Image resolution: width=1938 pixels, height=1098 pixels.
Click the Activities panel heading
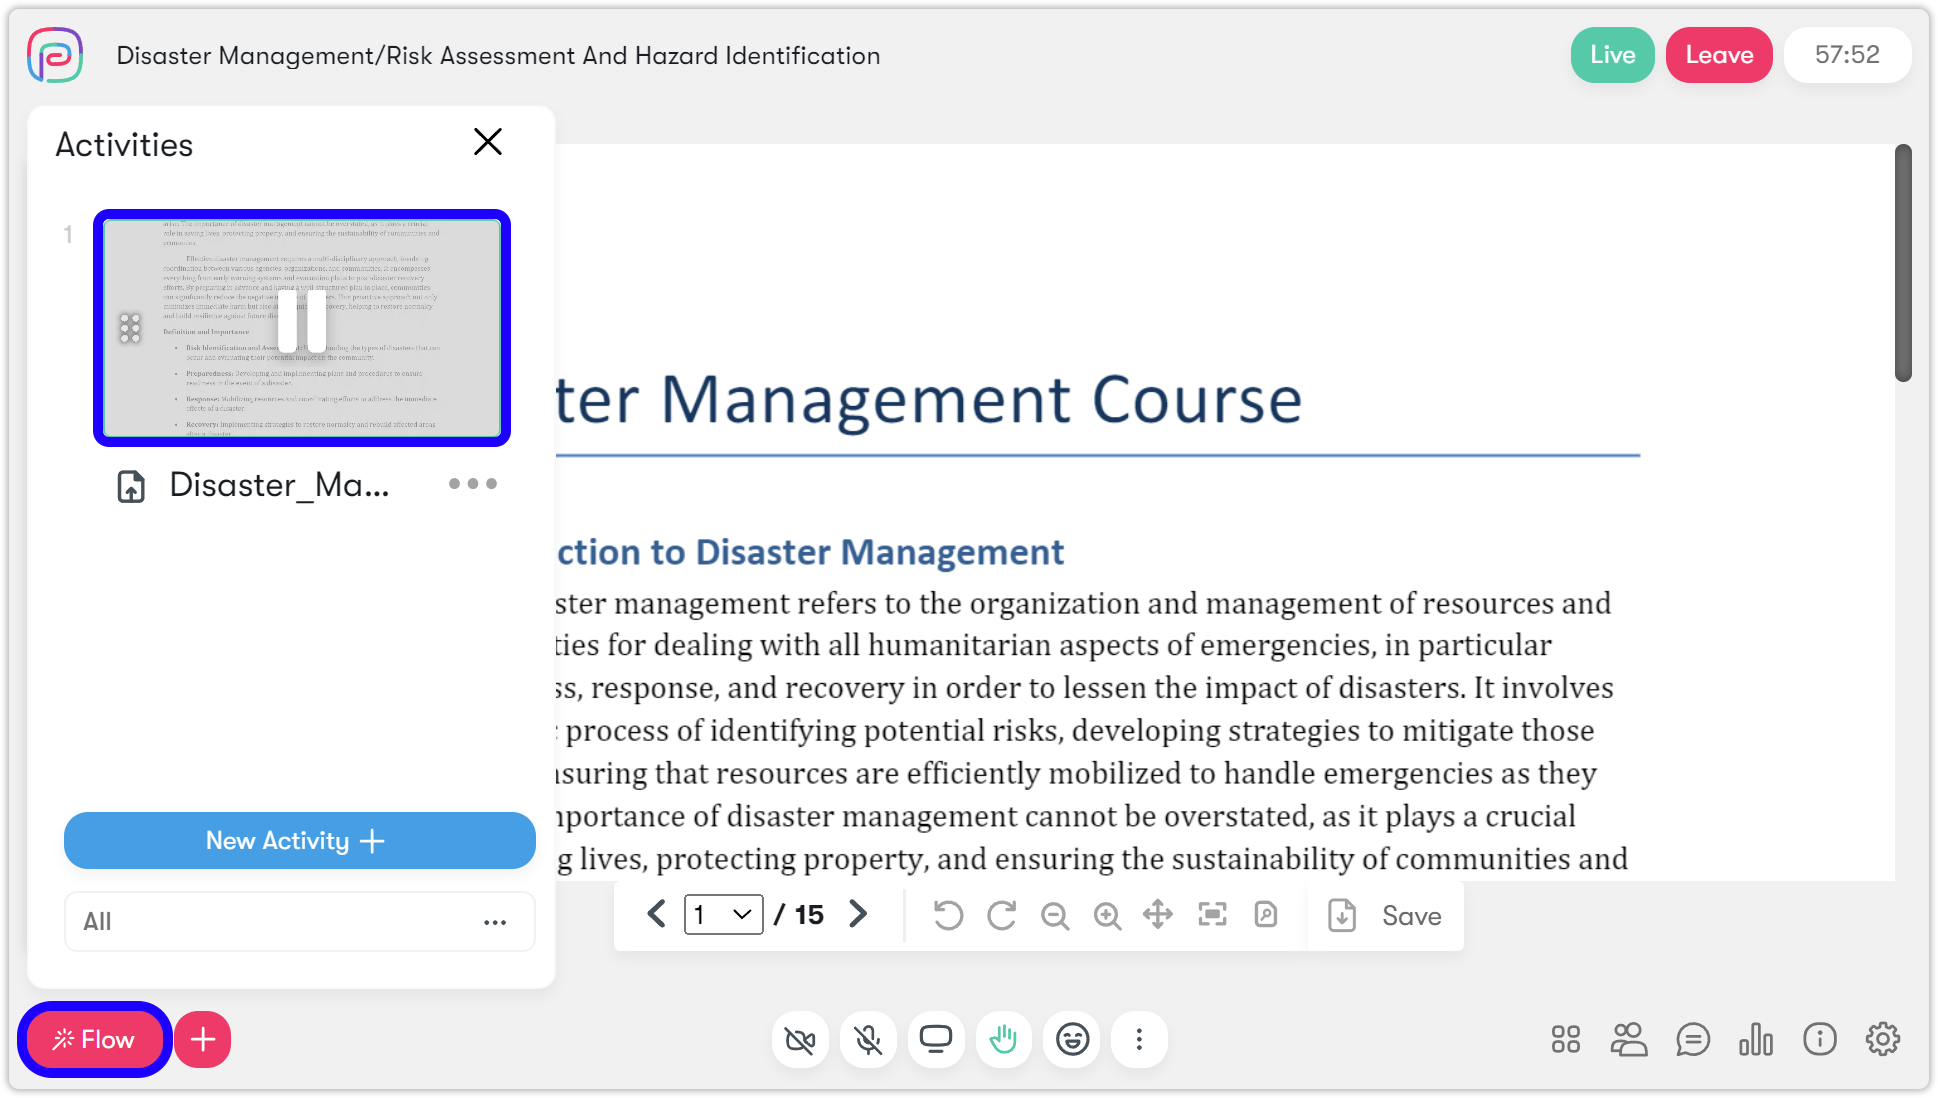coord(124,145)
